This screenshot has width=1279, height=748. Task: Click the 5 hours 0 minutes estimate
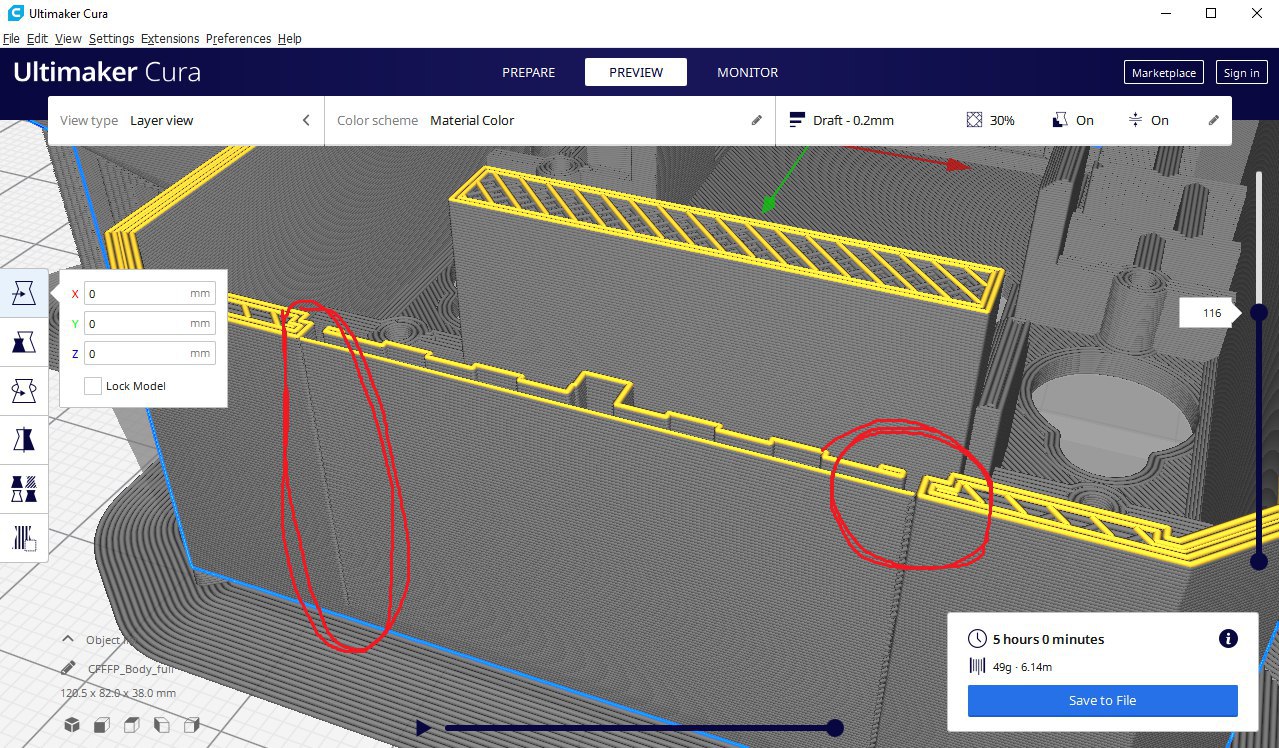(x=1048, y=639)
